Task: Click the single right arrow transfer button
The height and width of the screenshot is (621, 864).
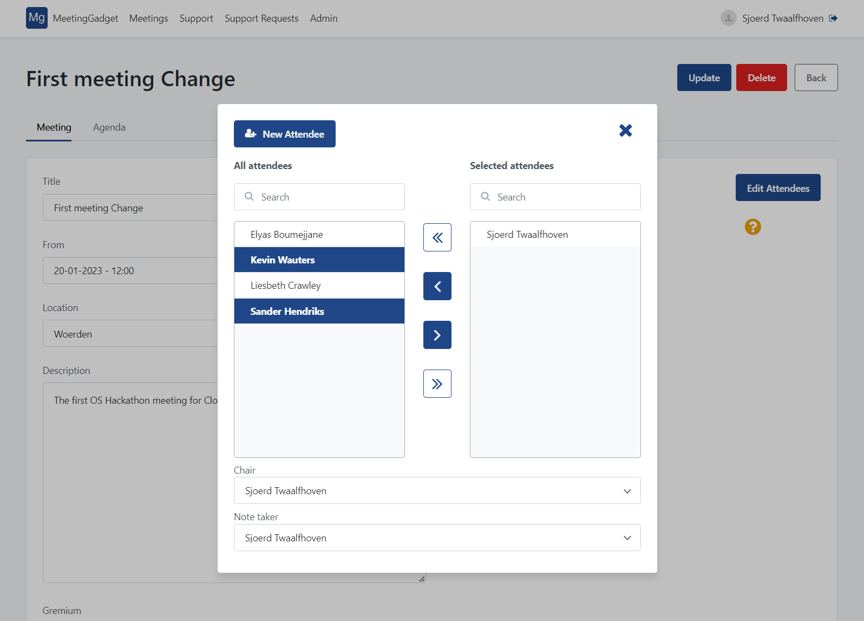Action: click(437, 335)
